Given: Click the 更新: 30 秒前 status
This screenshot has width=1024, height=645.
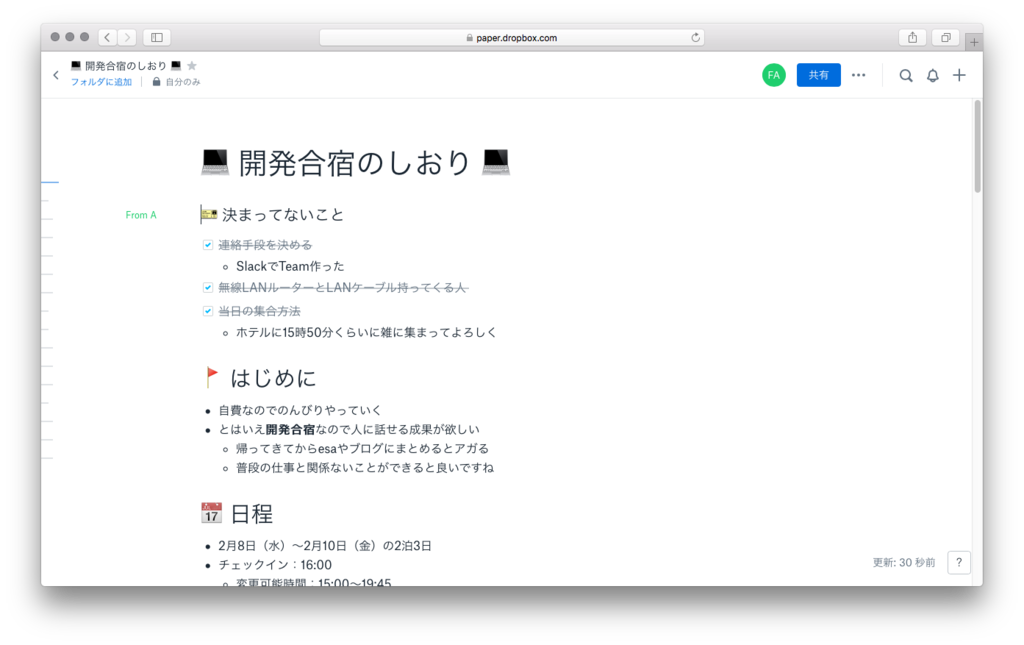Looking at the screenshot, I should [x=904, y=562].
